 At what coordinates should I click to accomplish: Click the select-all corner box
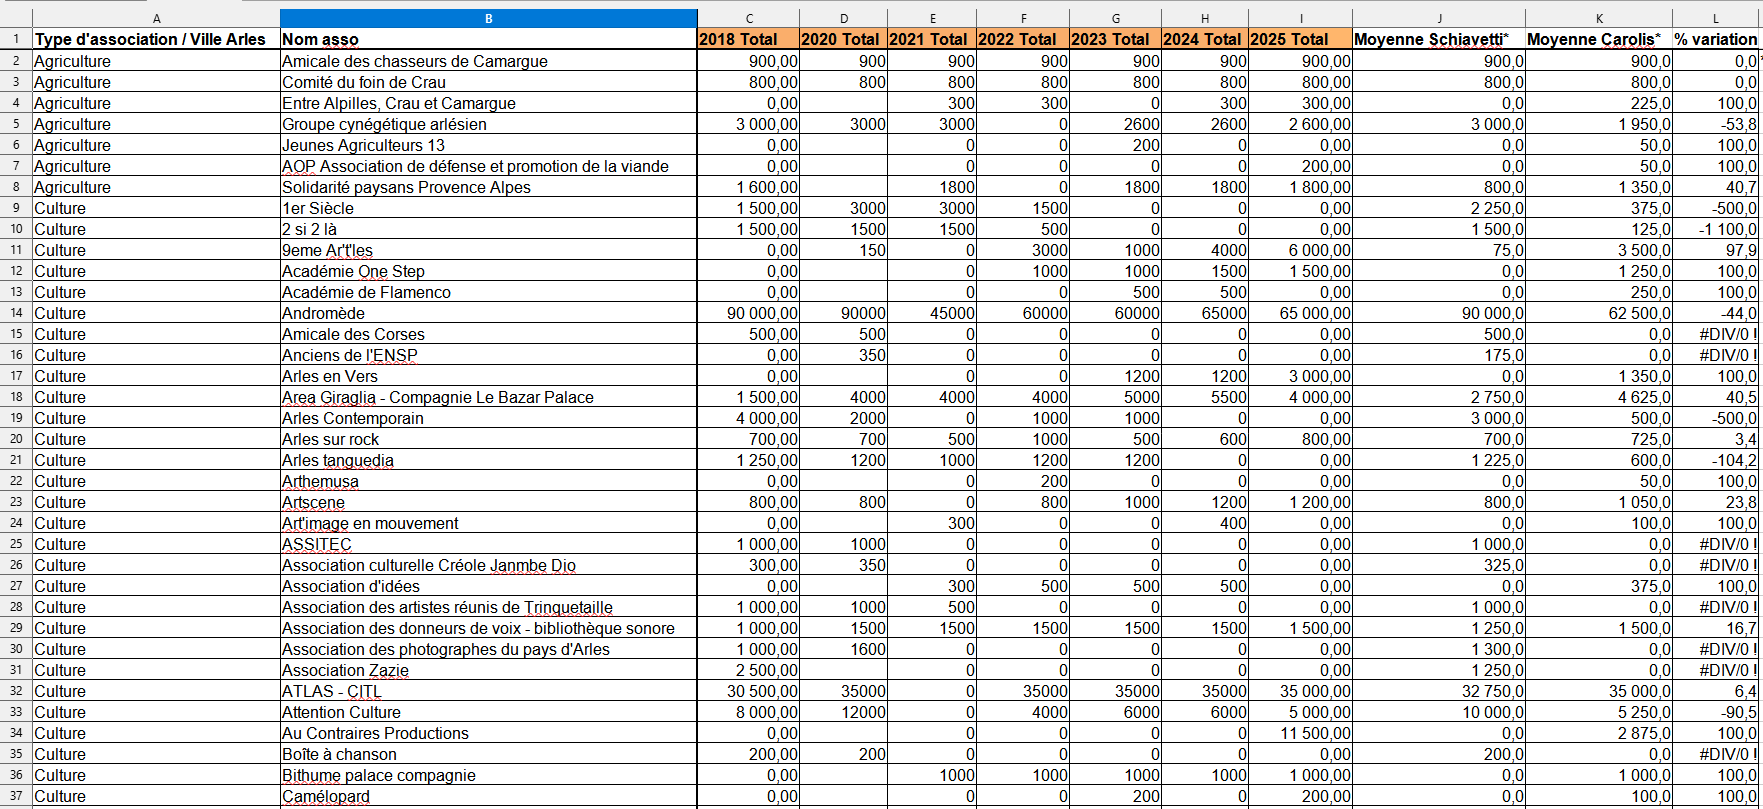point(16,18)
